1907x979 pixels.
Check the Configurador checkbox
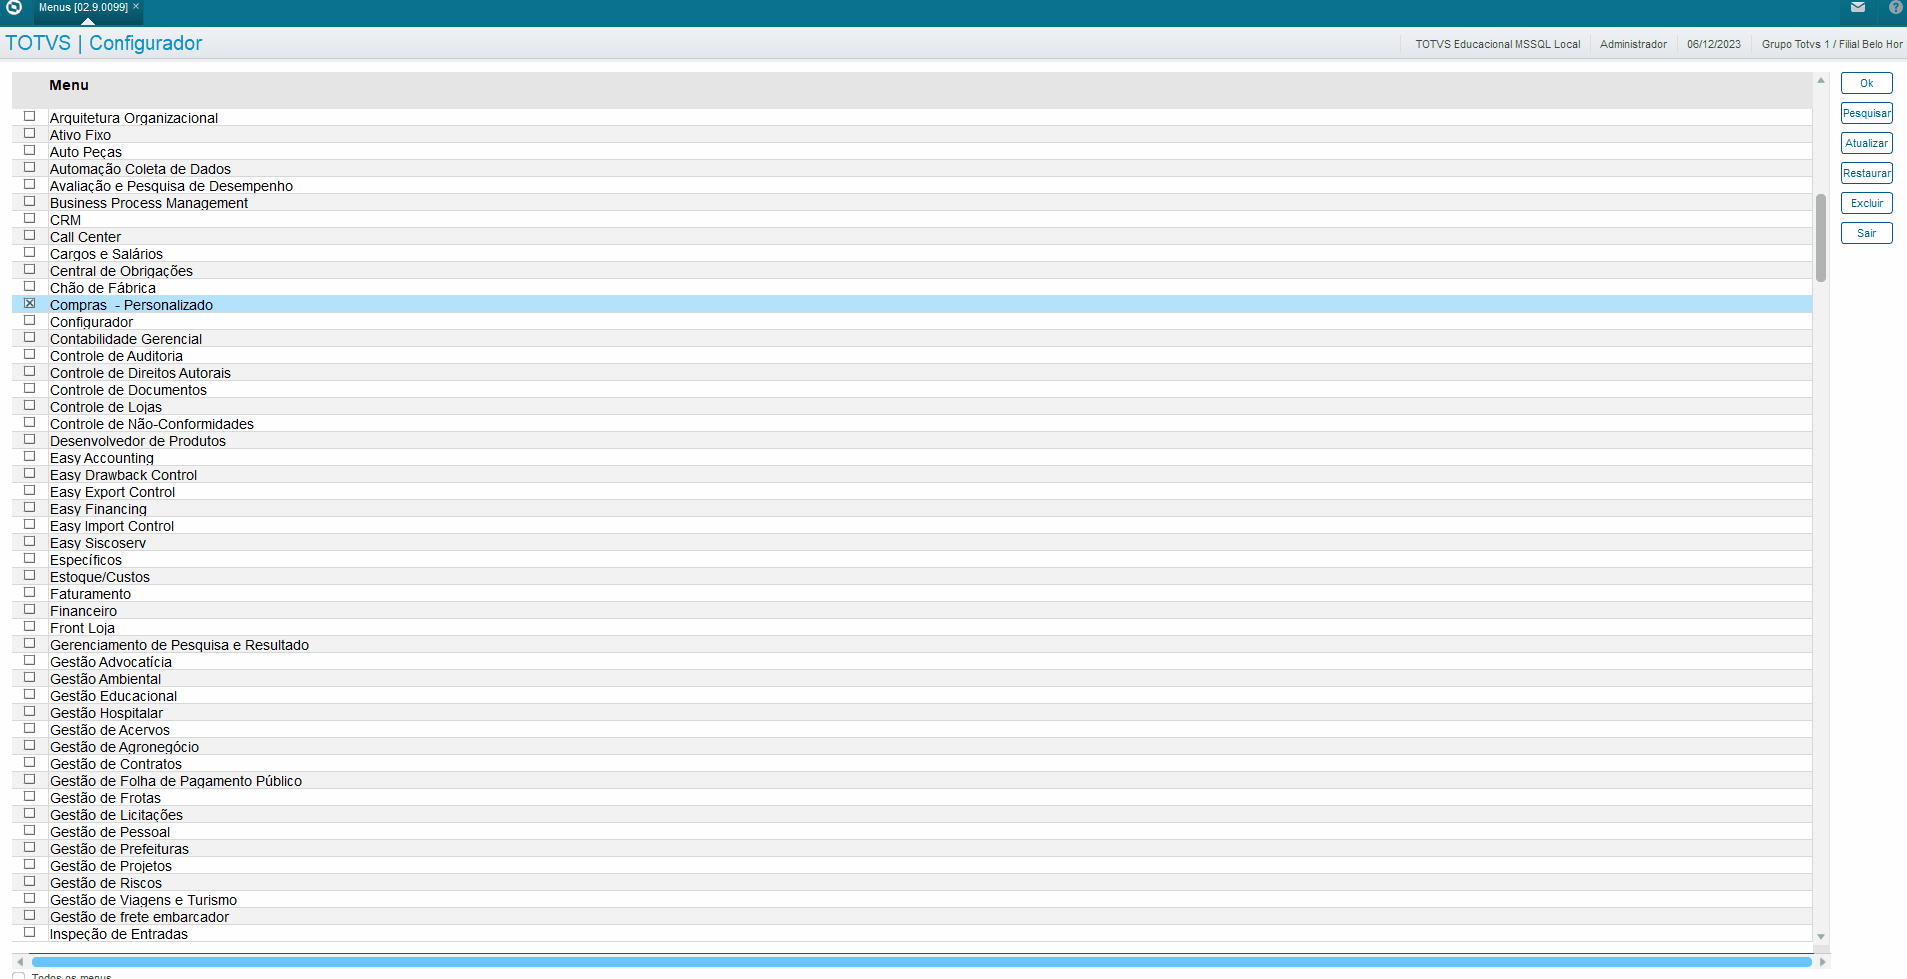click(30, 320)
